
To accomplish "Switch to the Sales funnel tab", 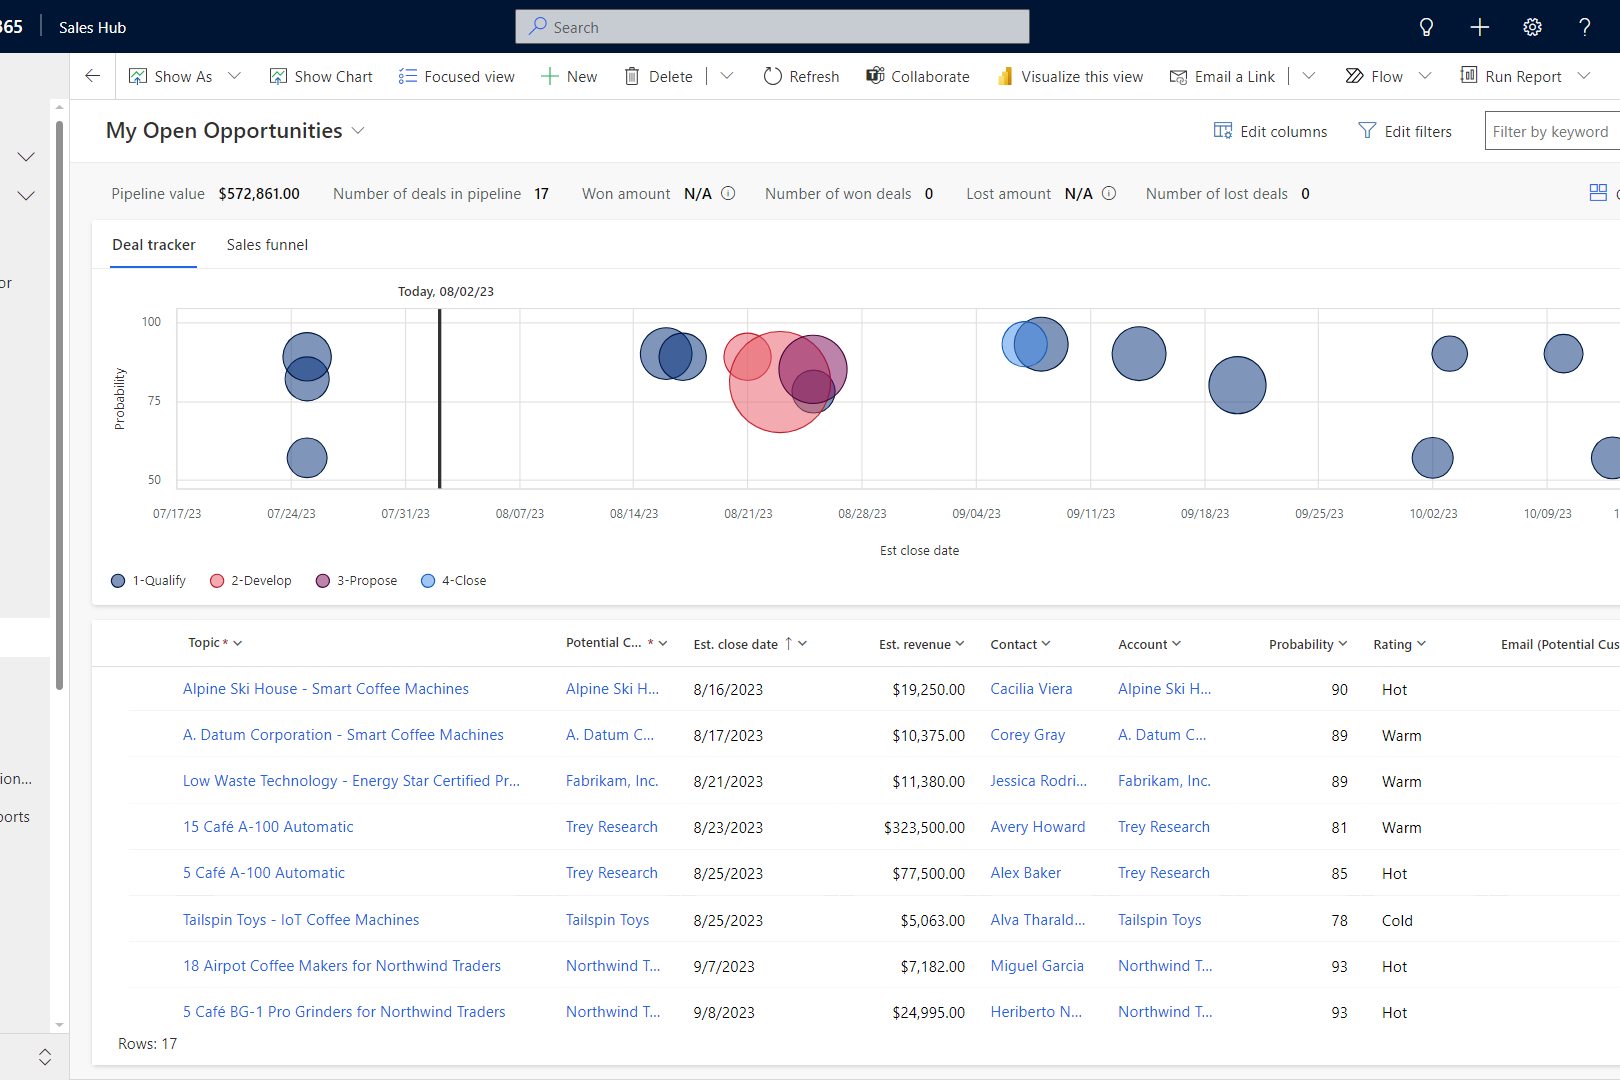I will [x=267, y=245].
